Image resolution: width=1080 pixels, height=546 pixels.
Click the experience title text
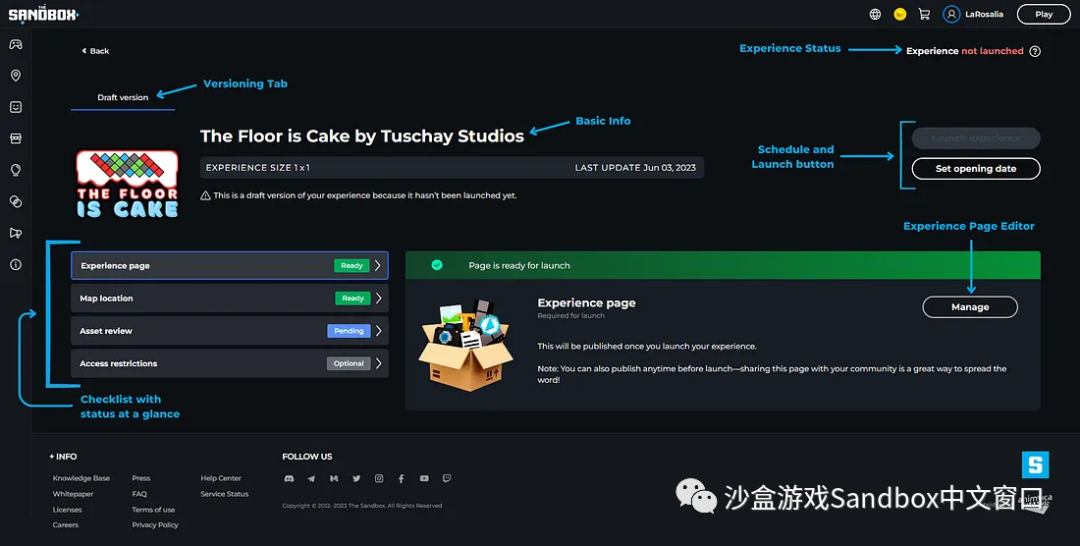coord(362,136)
